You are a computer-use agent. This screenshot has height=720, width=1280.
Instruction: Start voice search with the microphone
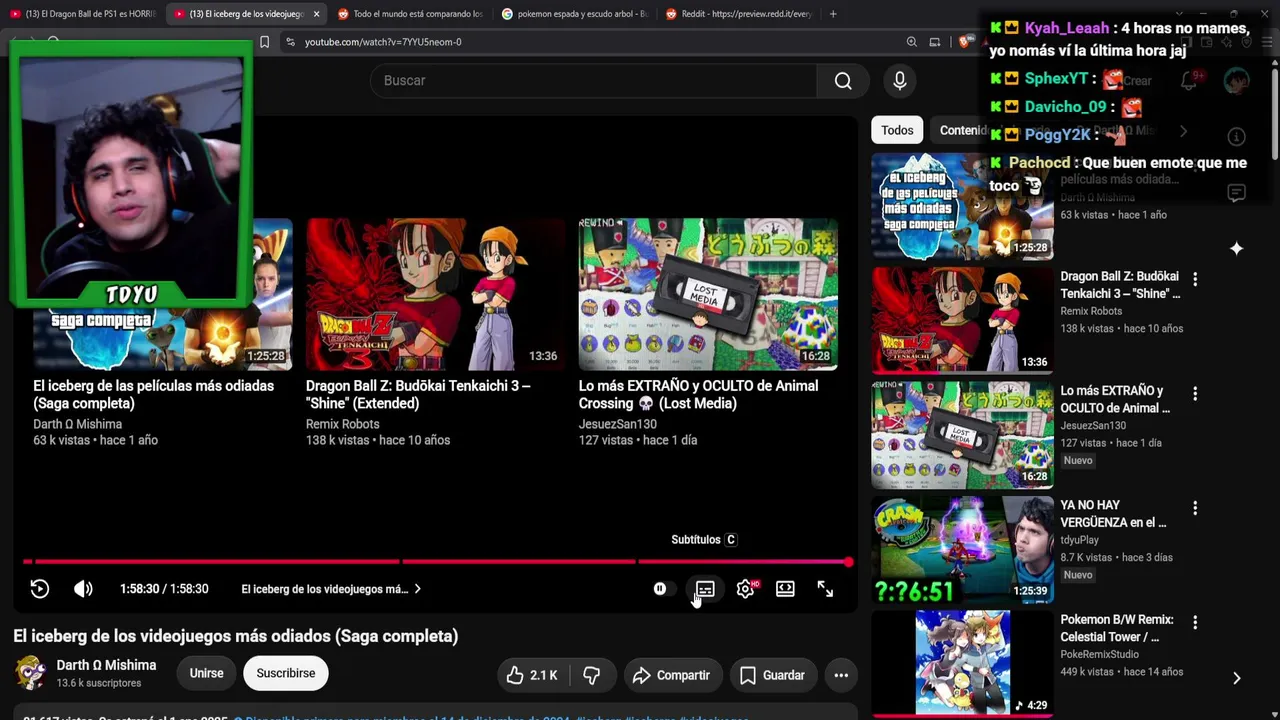click(x=900, y=81)
